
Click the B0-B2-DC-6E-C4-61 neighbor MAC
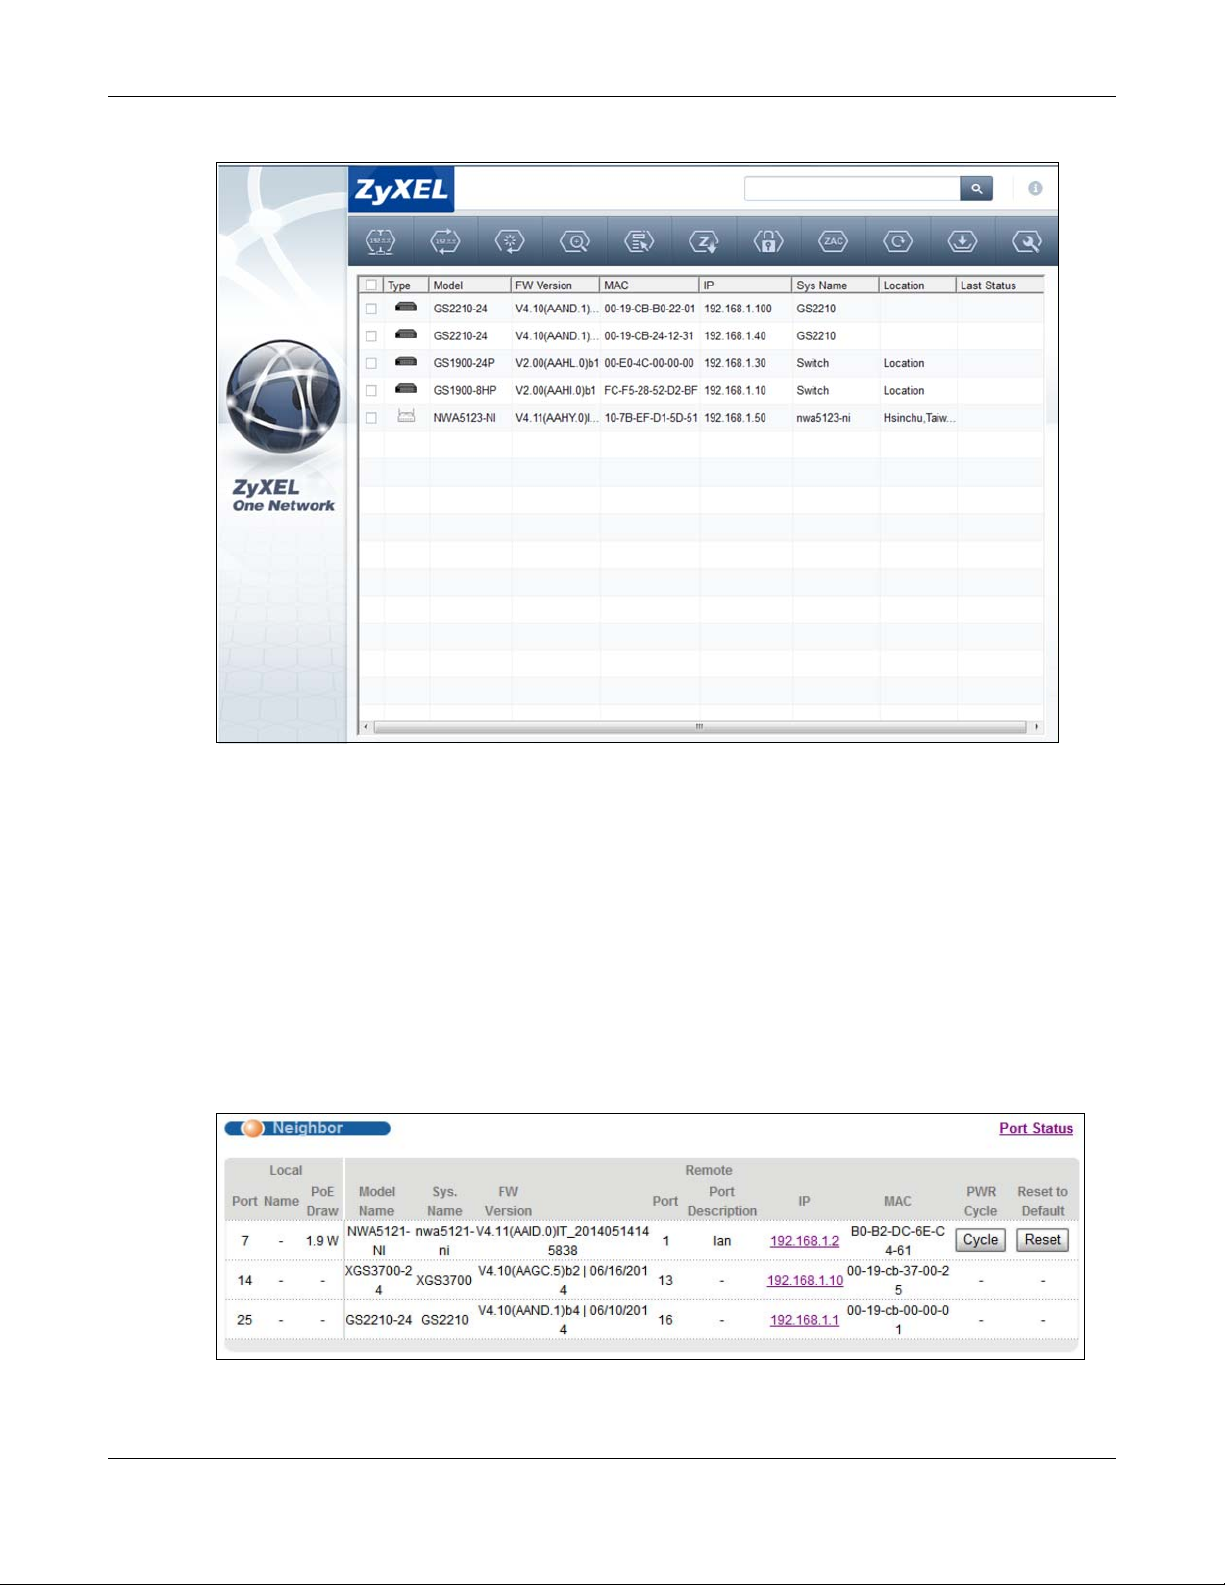click(898, 1240)
